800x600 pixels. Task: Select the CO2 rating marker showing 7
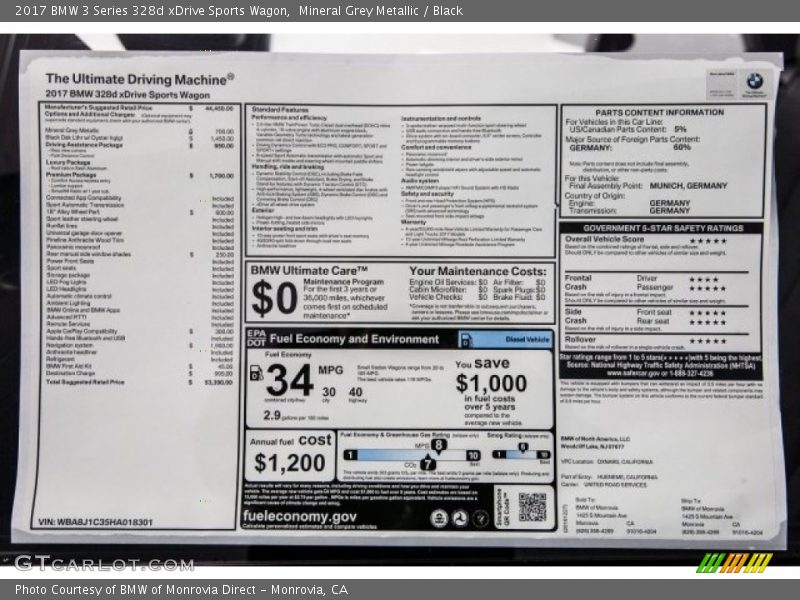pos(427,463)
